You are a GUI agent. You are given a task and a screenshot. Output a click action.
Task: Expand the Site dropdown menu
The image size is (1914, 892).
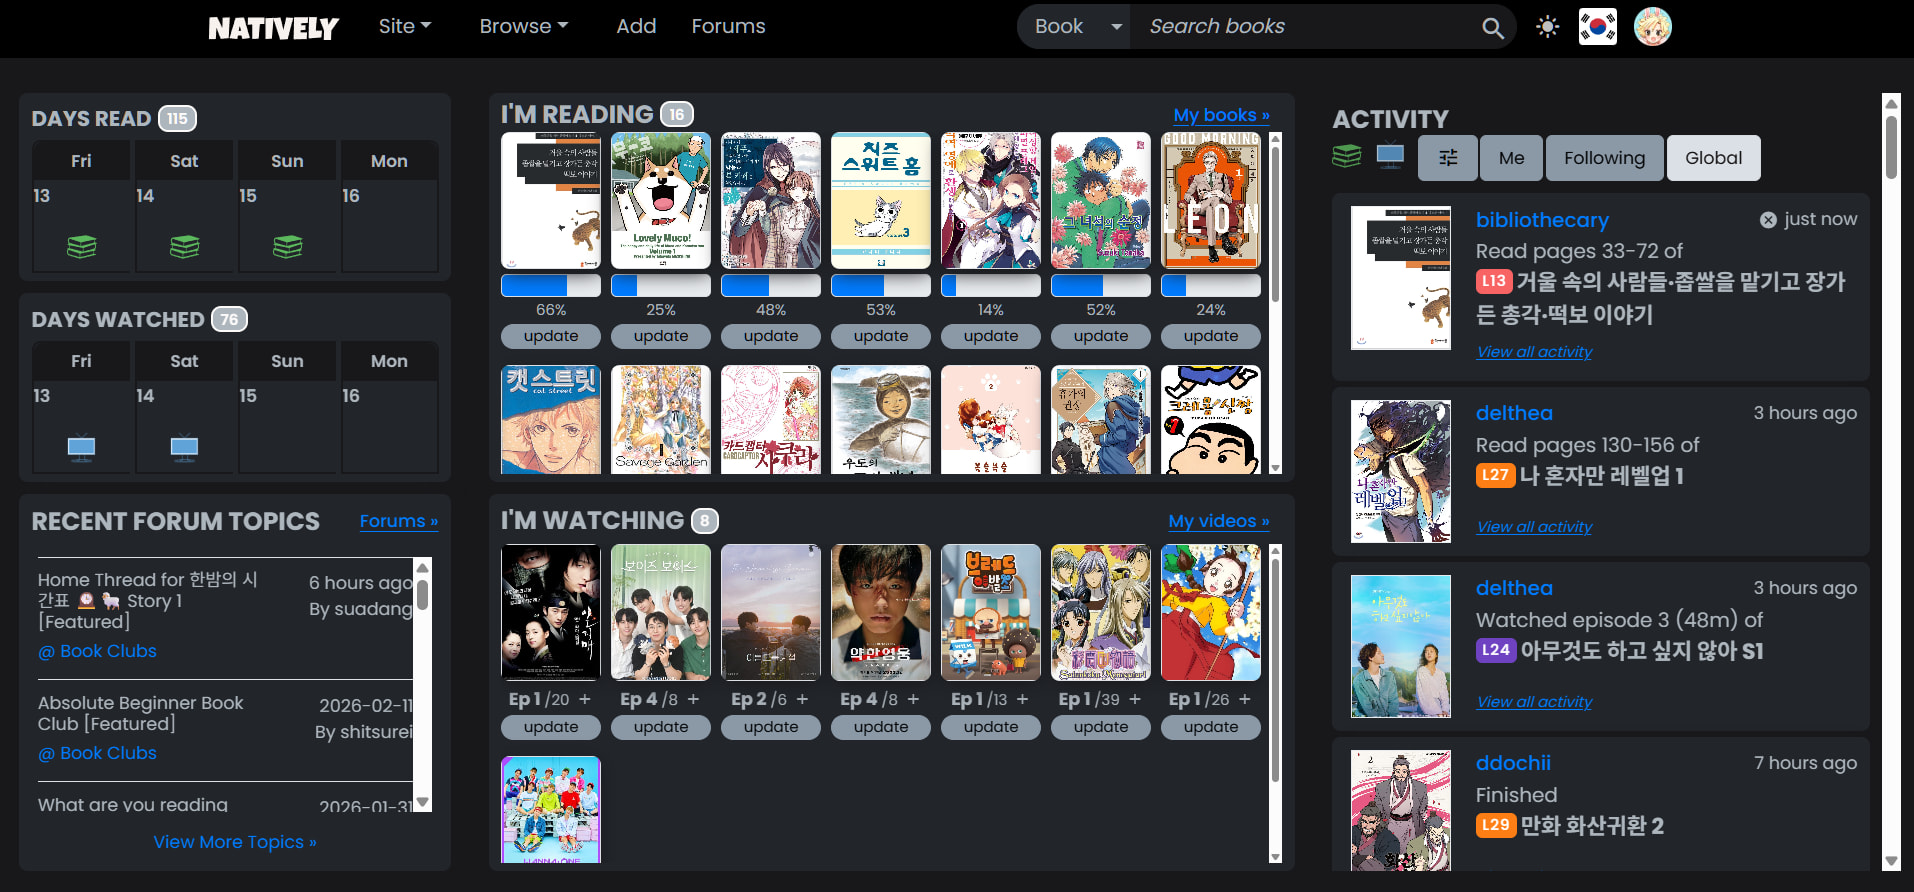point(404,27)
